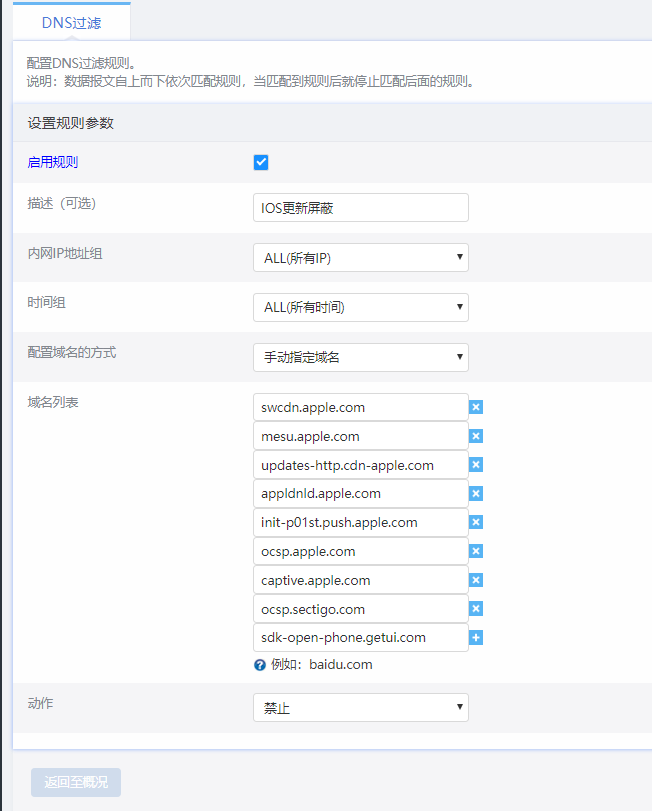Open the 内网IP地址组 dropdown
The image size is (652, 811).
(360, 258)
